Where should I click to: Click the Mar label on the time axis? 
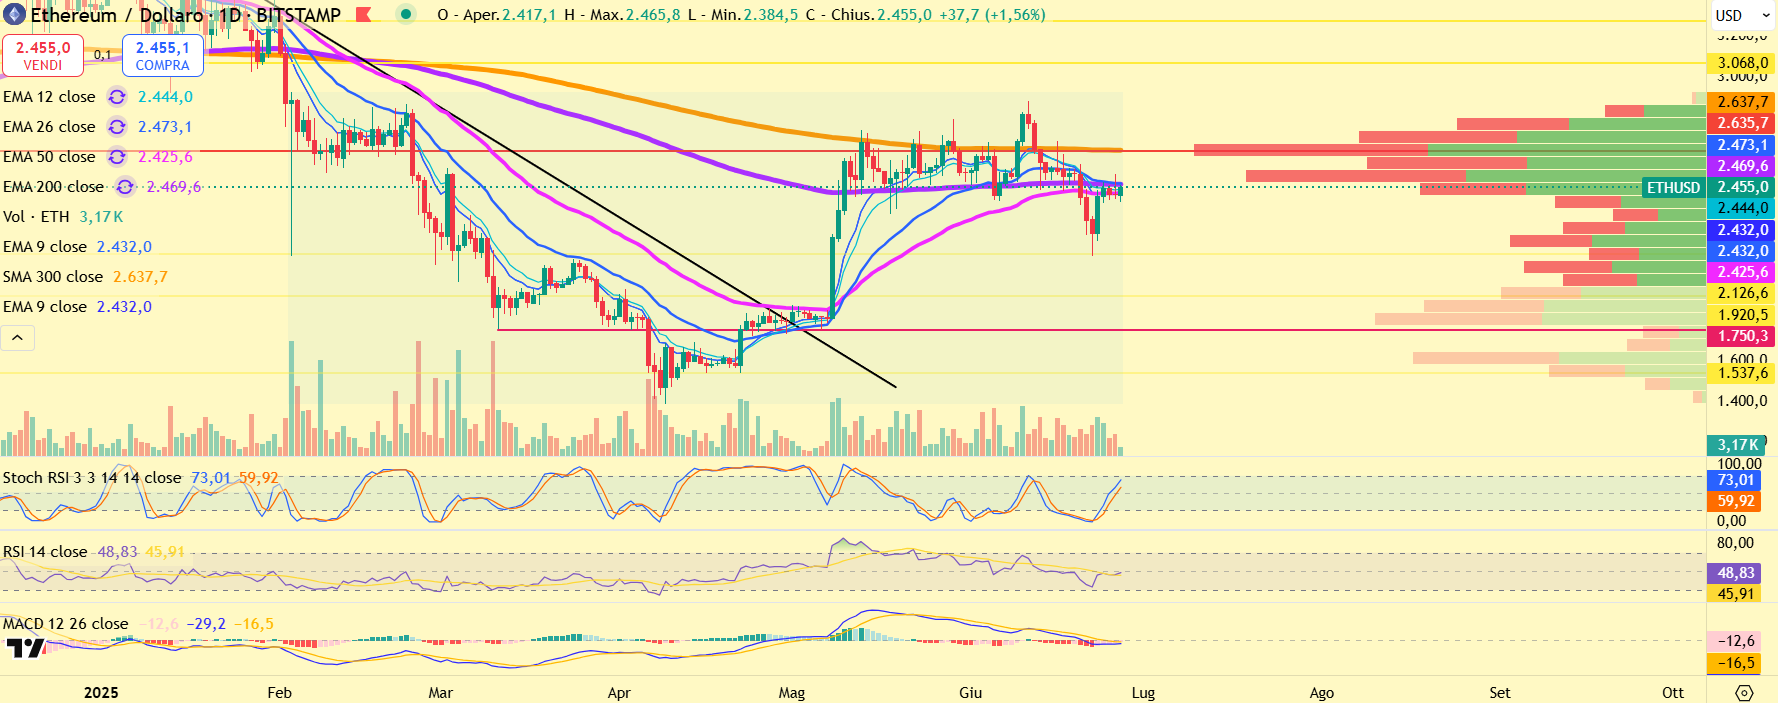440,693
